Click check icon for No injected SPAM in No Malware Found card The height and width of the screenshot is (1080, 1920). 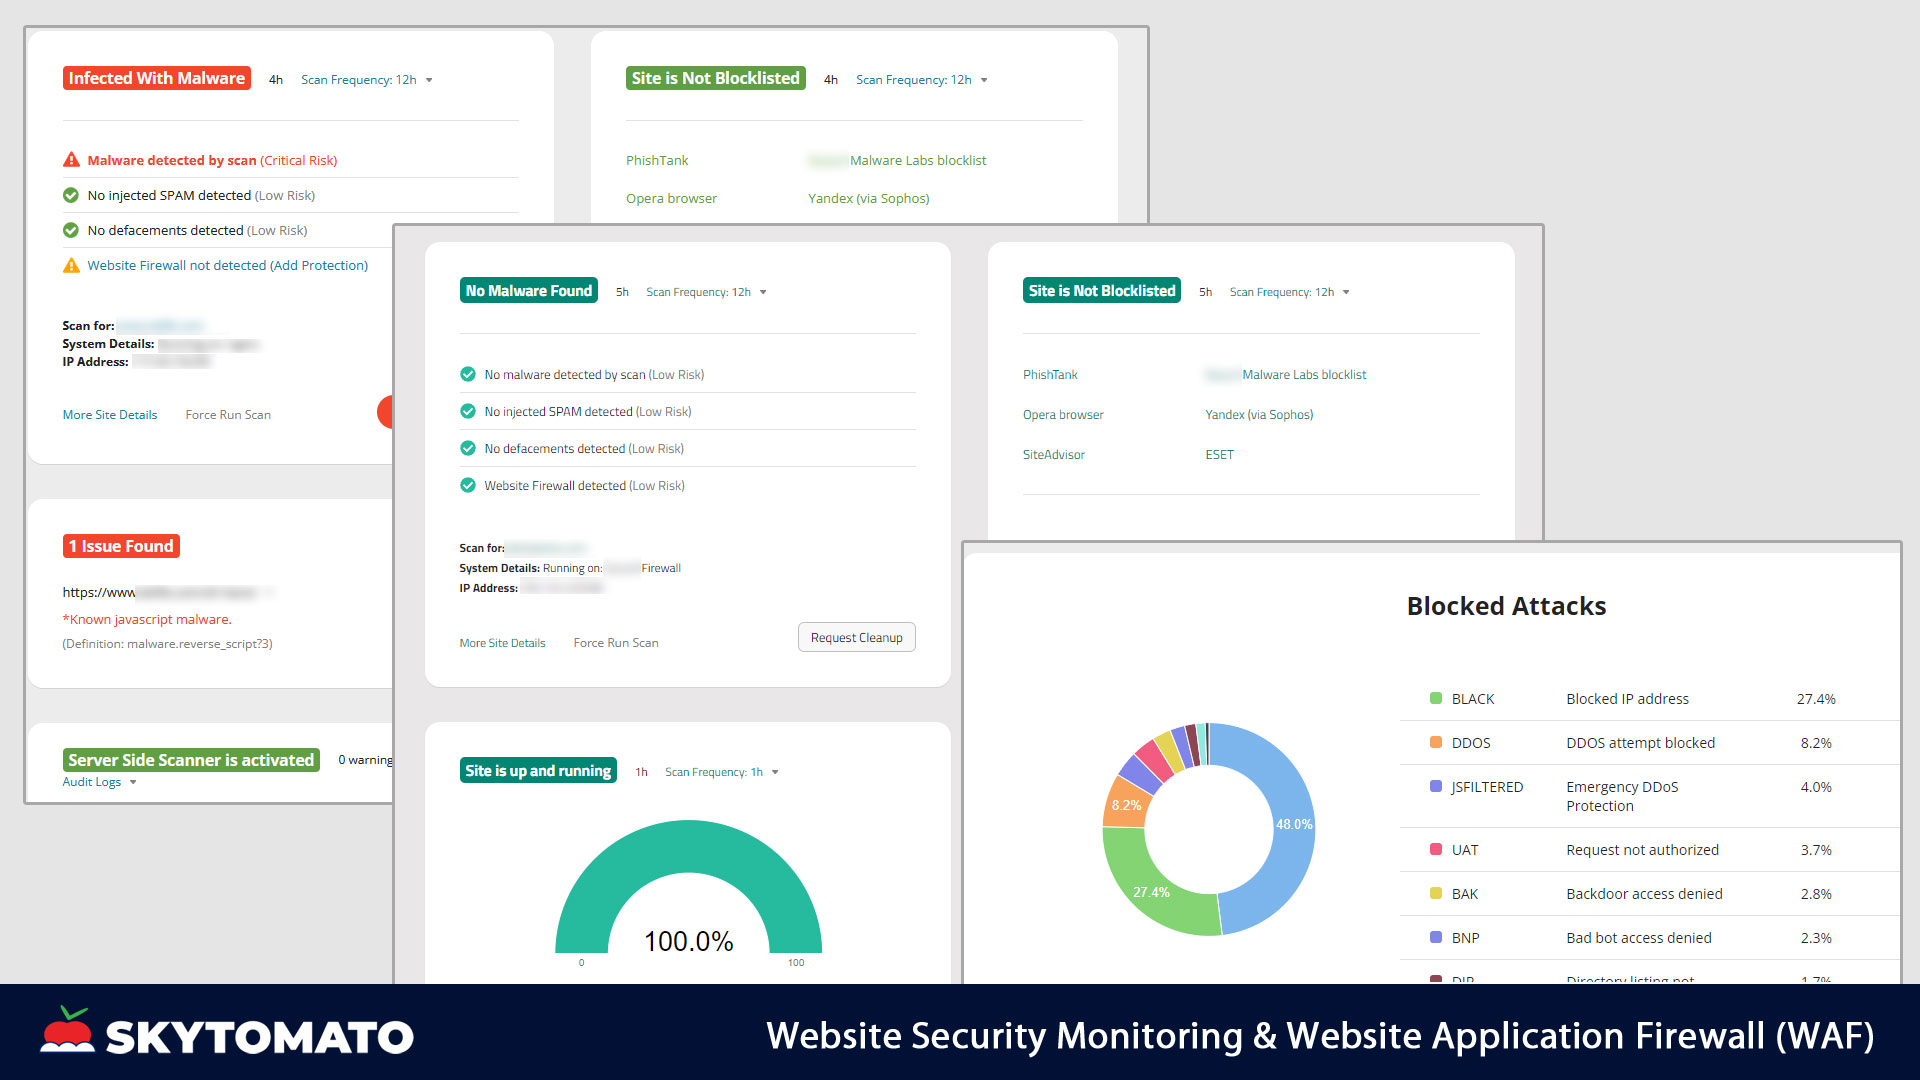pos(467,412)
